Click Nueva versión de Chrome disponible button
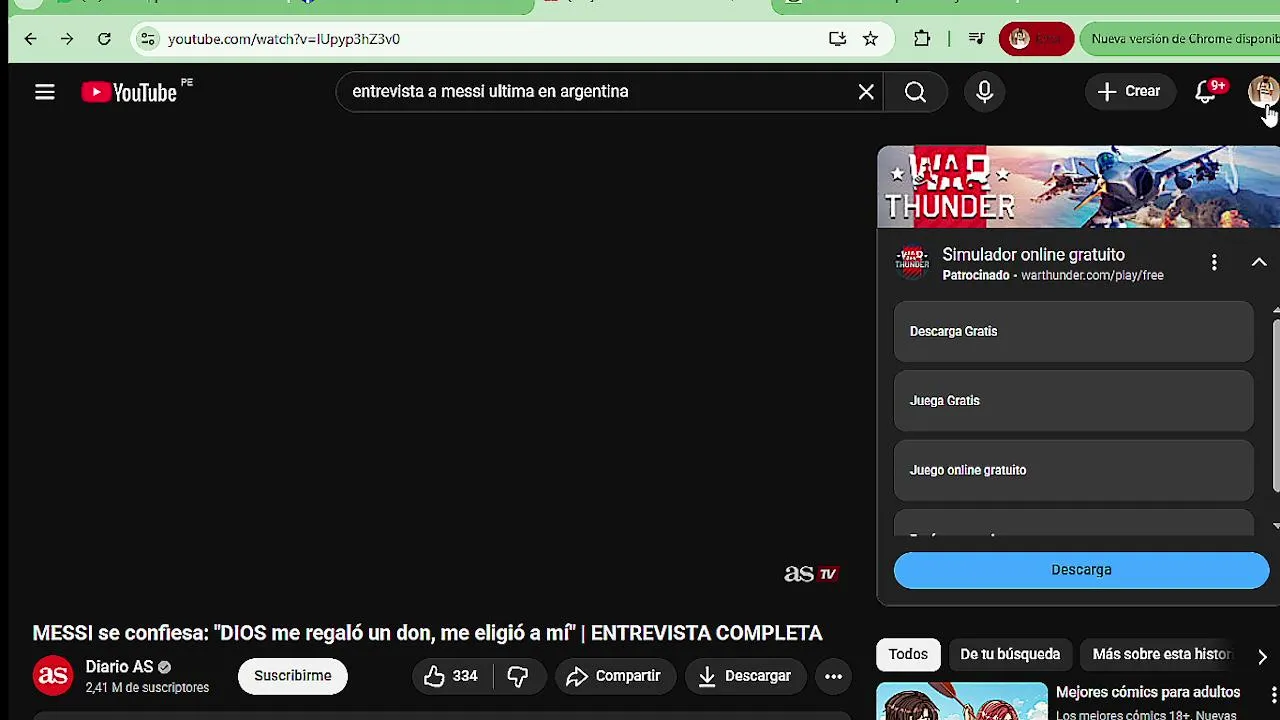The width and height of the screenshot is (1280, 720). (1181, 39)
